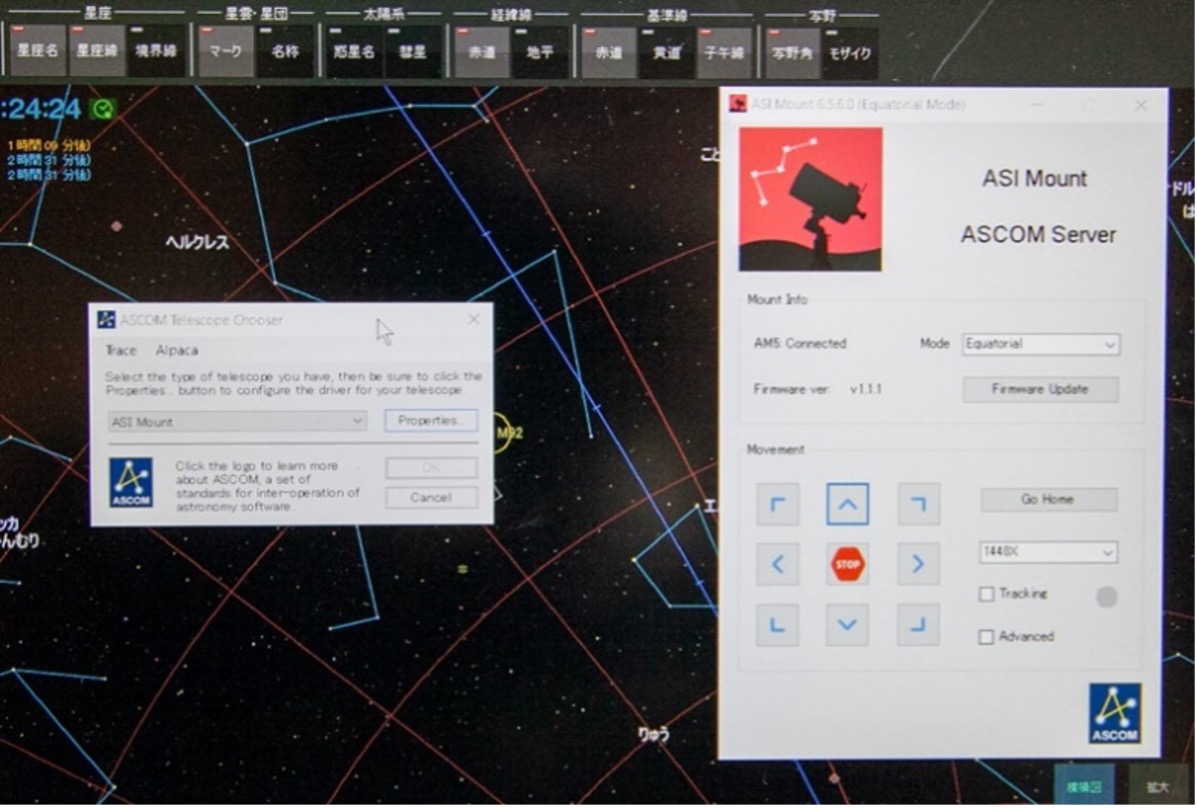Close the ASCOM Telescope Chooser dialog
1197x809 pixels.
click(x=474, y=319)
